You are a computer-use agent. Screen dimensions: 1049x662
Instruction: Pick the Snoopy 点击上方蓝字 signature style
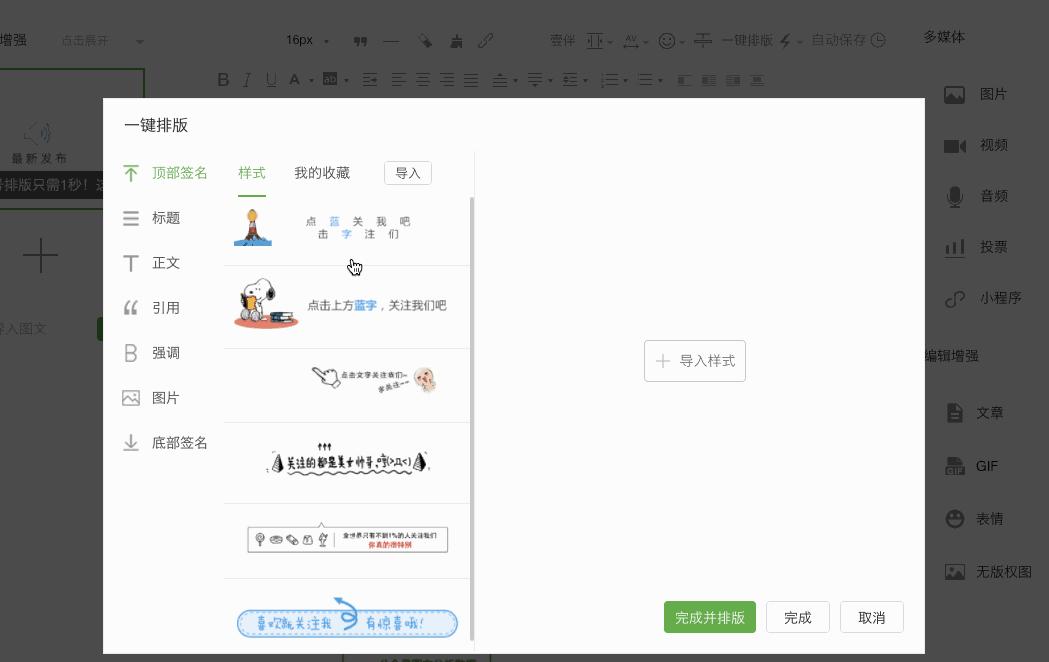pos(347,305)
